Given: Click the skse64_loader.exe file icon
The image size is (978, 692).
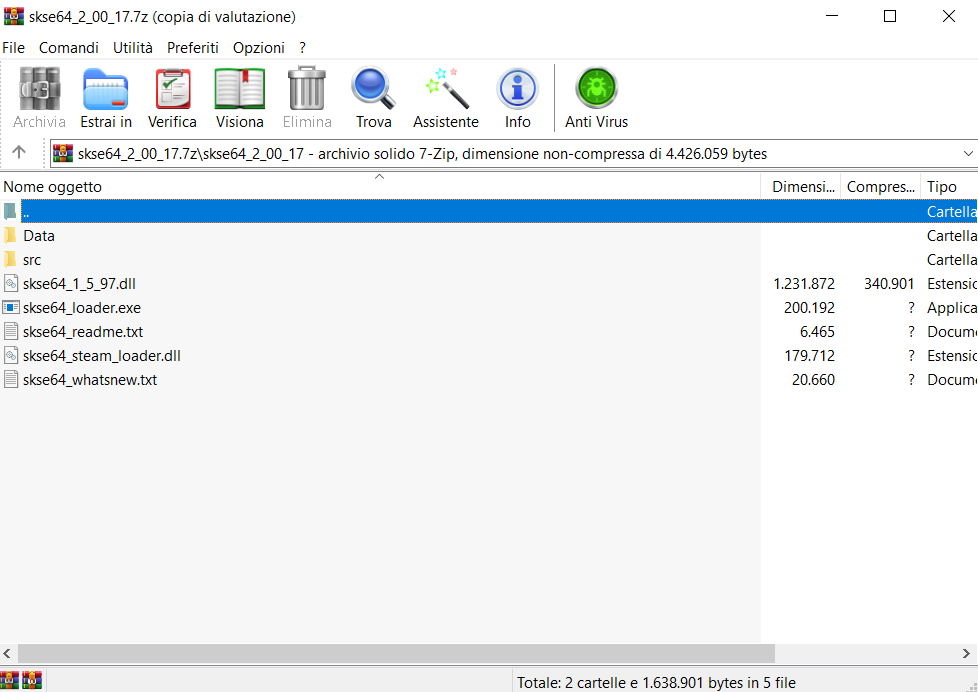Looking at the screenshot, I should 11,307.
